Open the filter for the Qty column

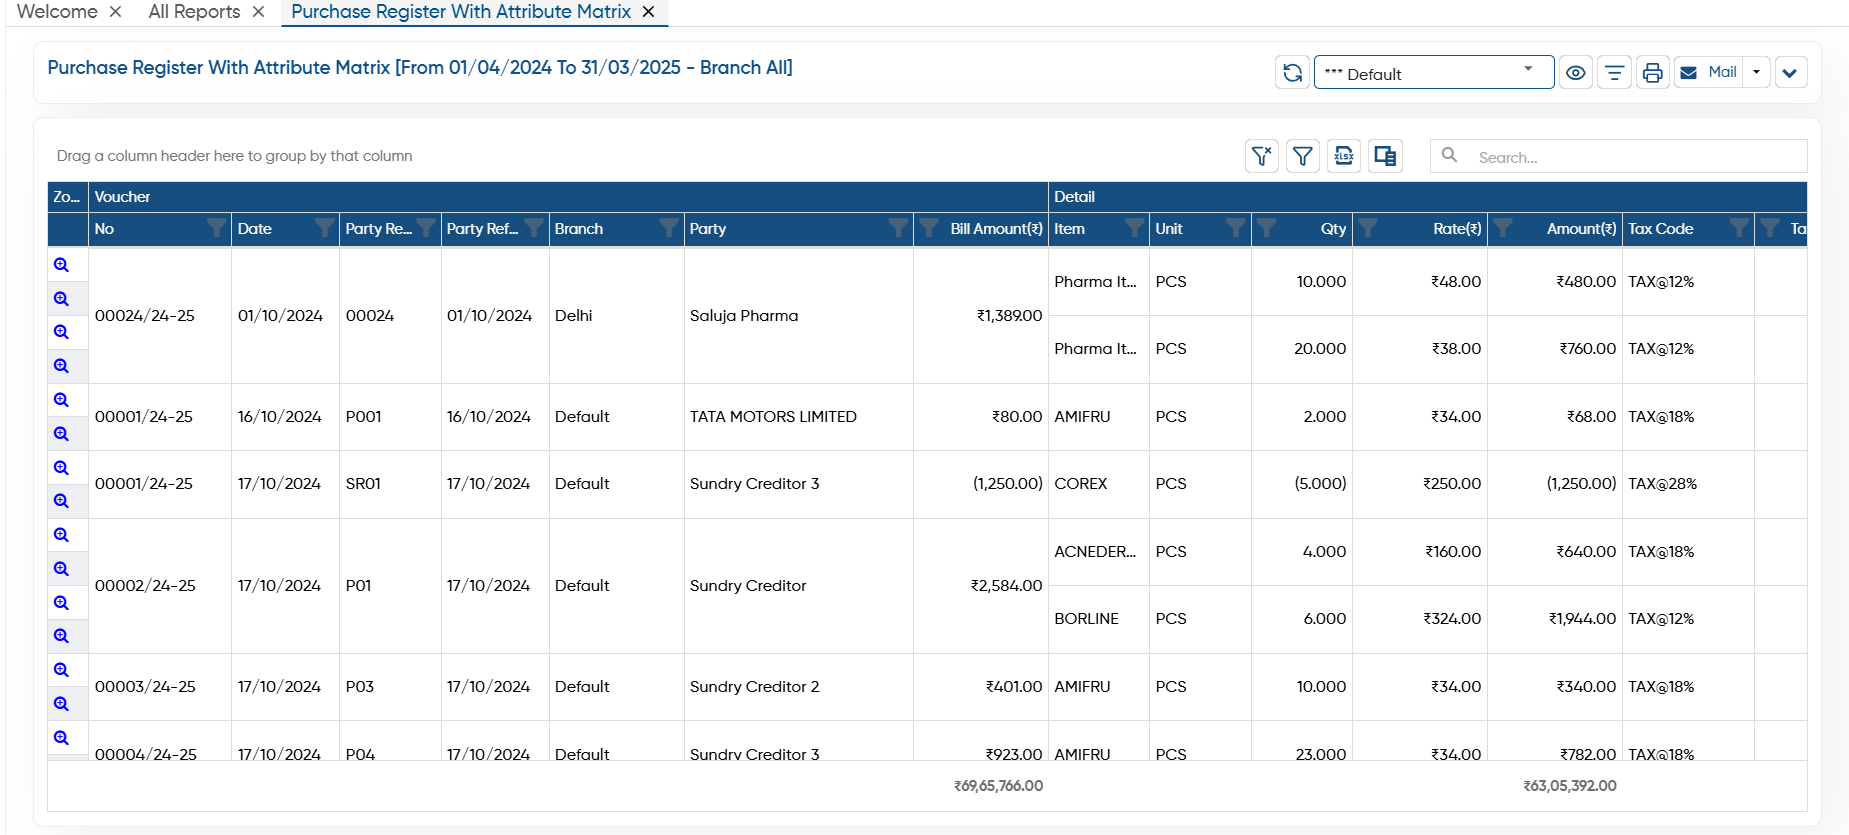1267,229
